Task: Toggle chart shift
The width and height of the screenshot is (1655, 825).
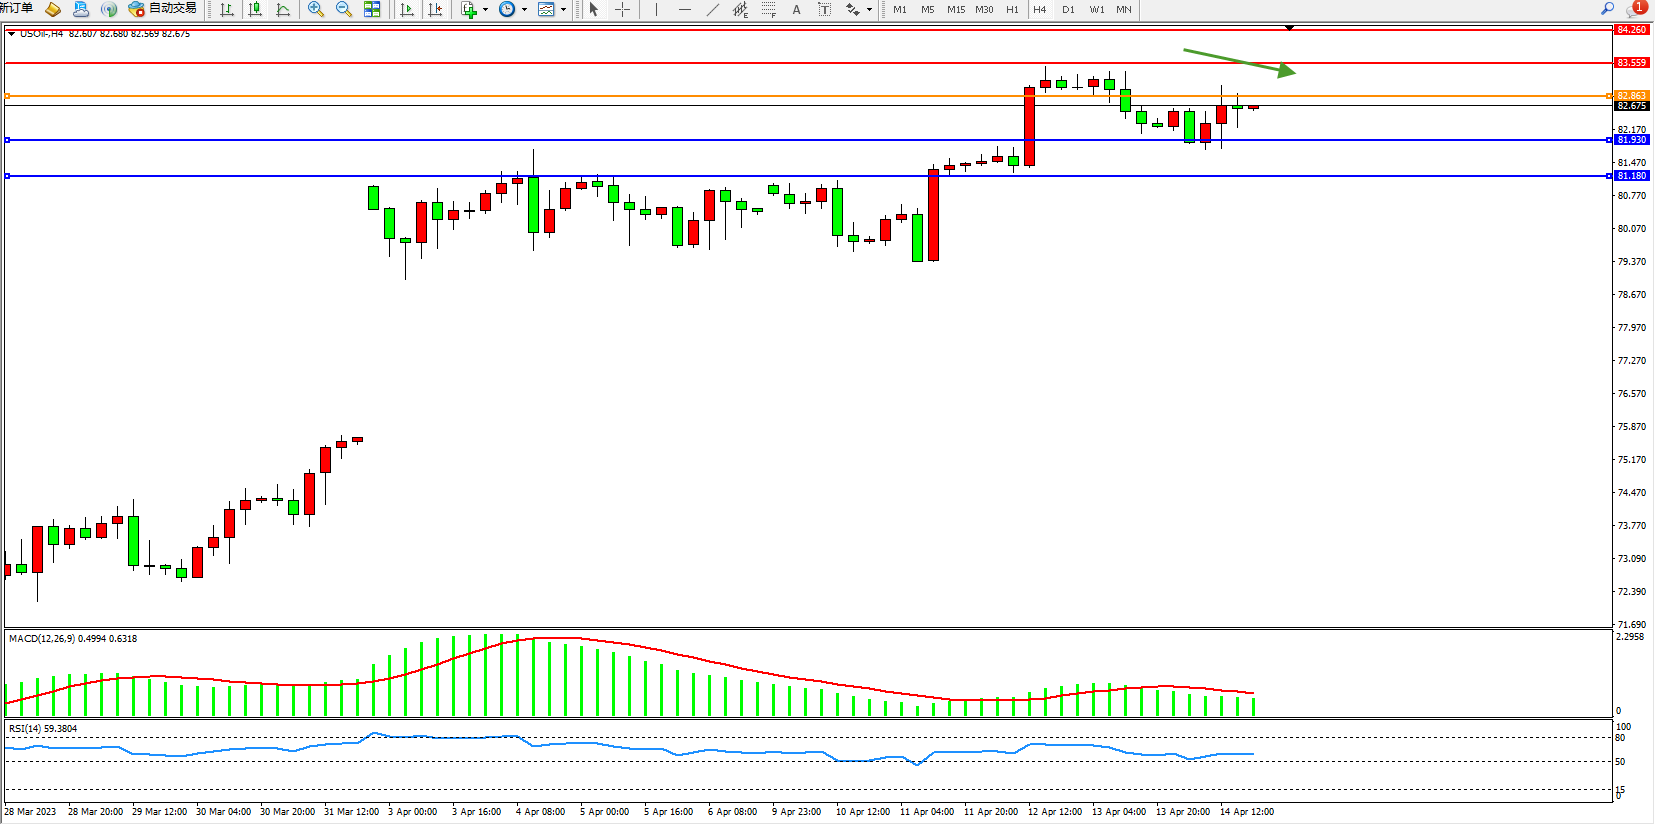Action: point(435,10)
